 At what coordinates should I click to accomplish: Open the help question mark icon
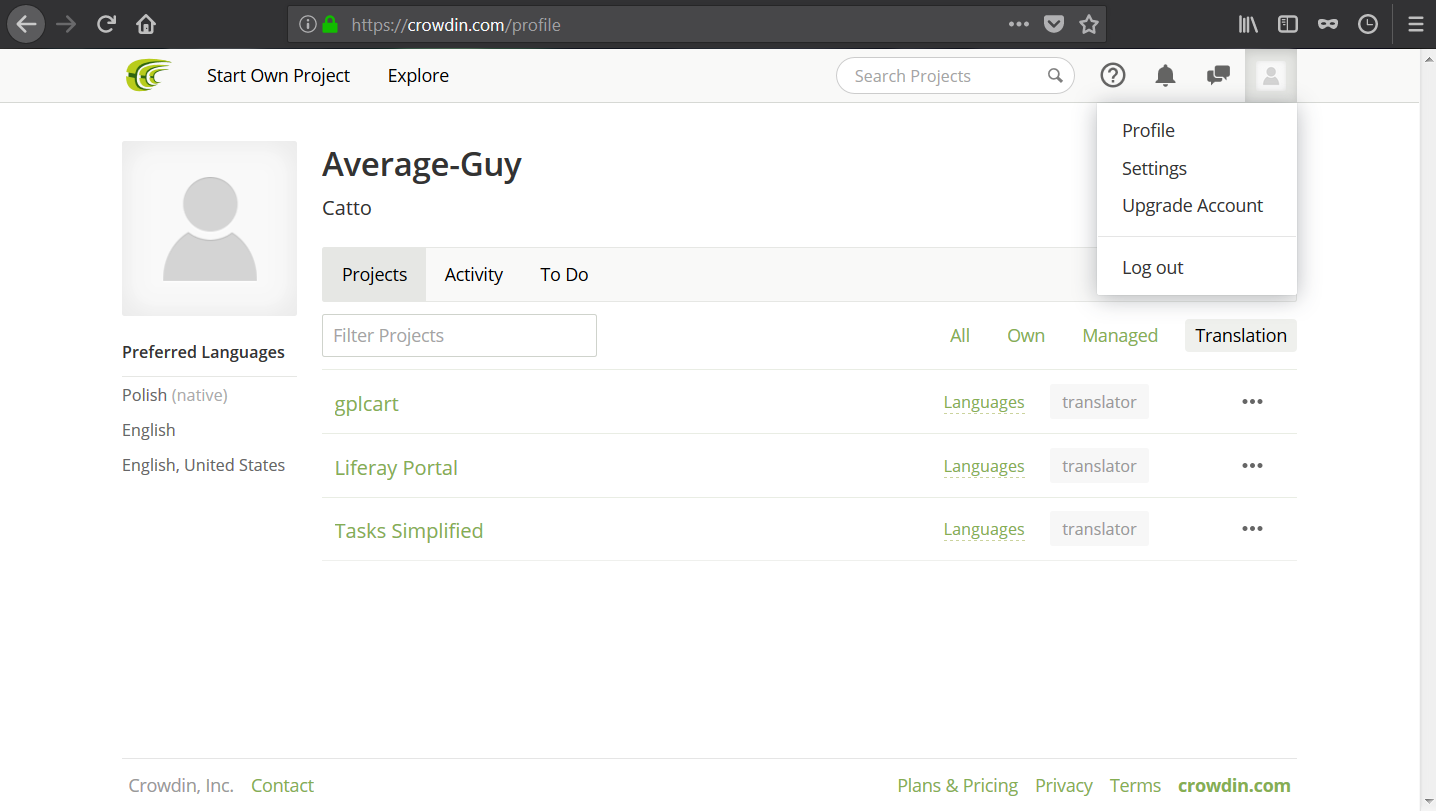coord(1113,75)
